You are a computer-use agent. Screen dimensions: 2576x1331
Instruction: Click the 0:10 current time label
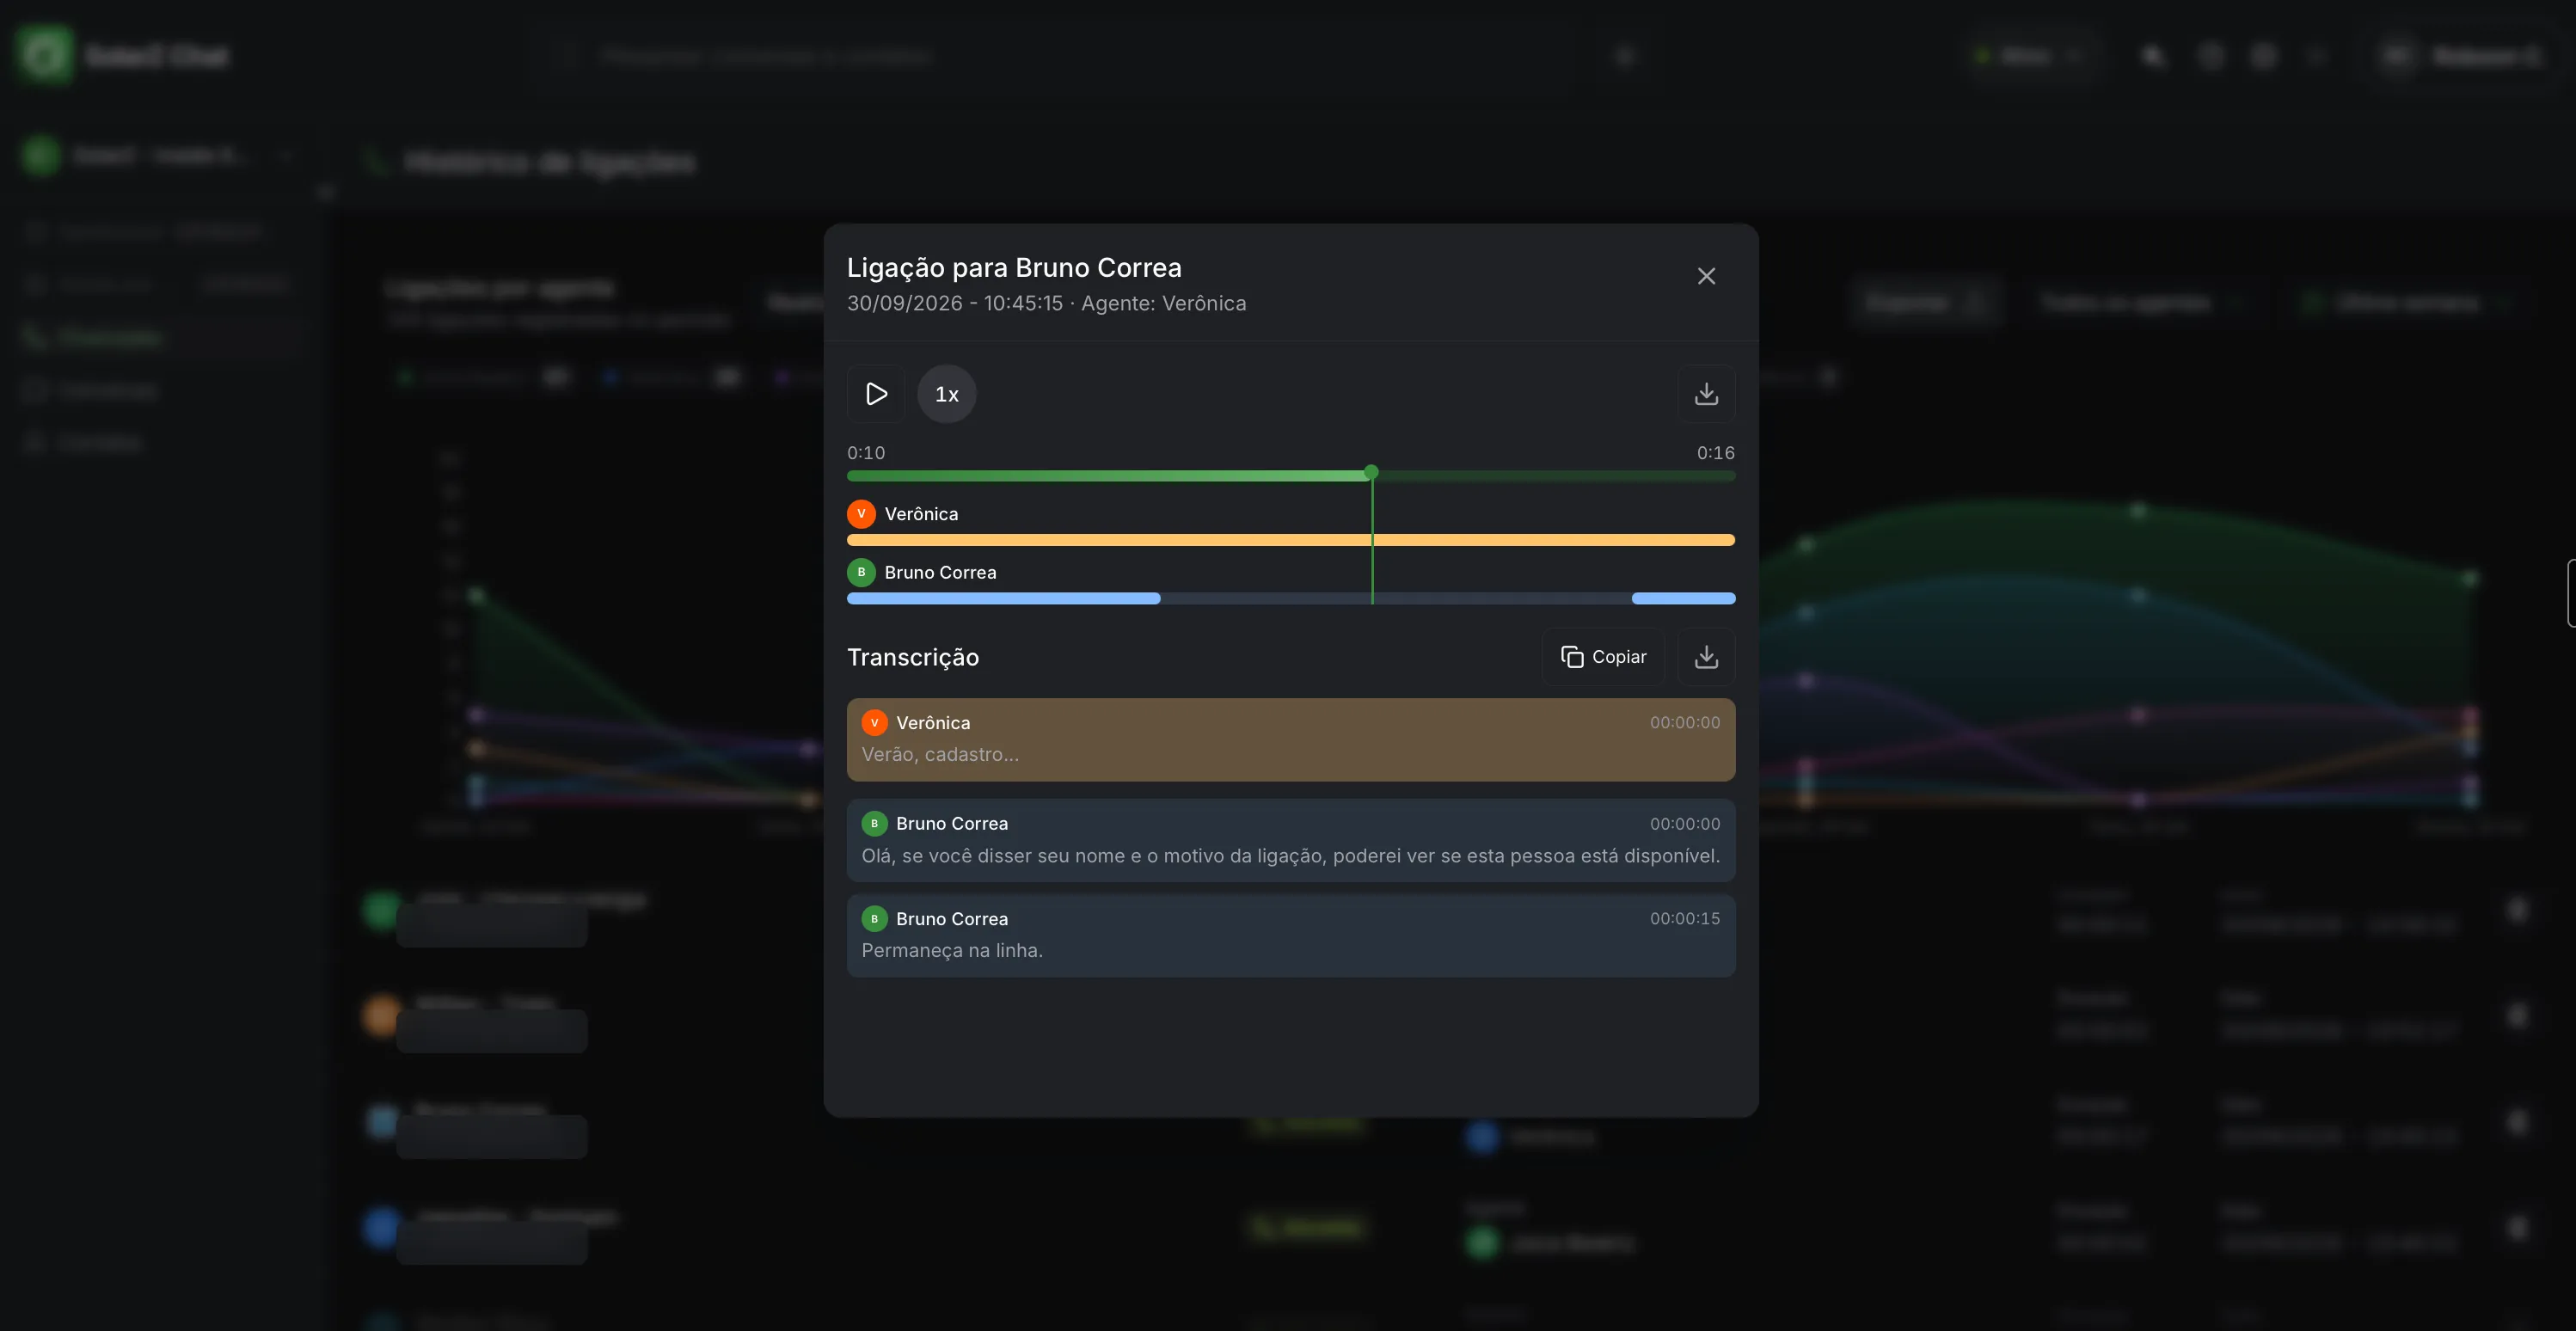point(866,453)
